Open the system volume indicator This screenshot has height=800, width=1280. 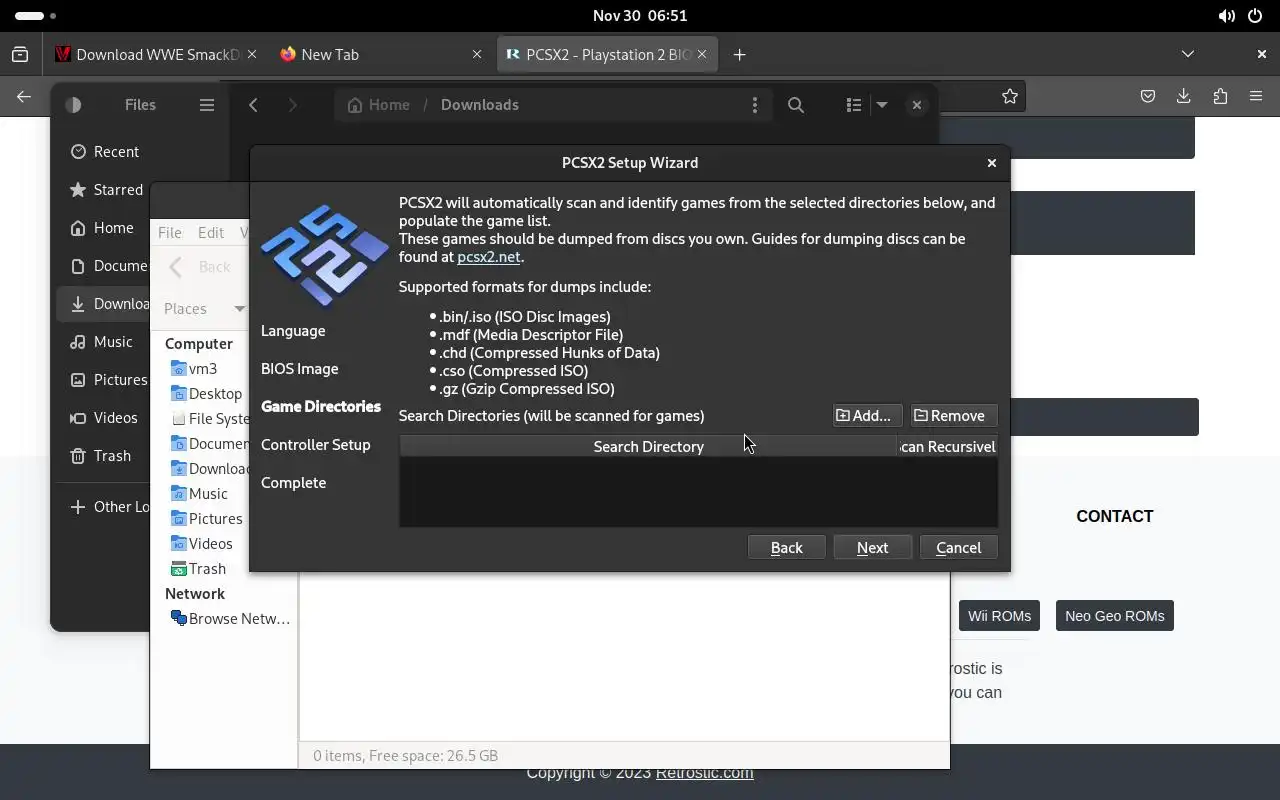click(1227, 16)
